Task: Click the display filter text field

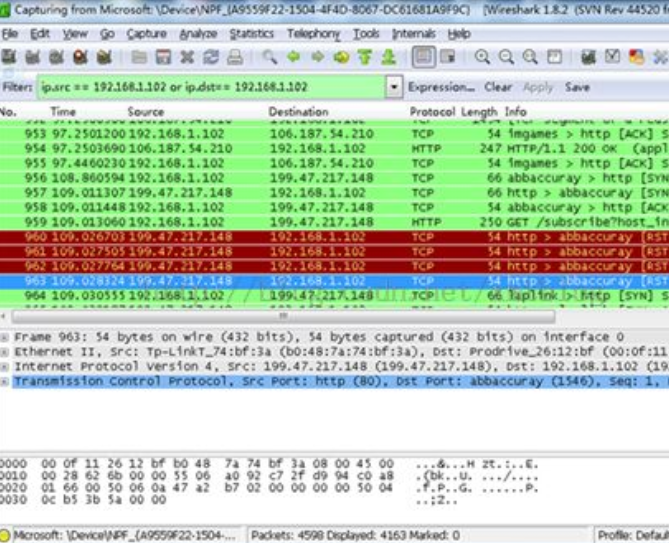Action: [211, 87]
